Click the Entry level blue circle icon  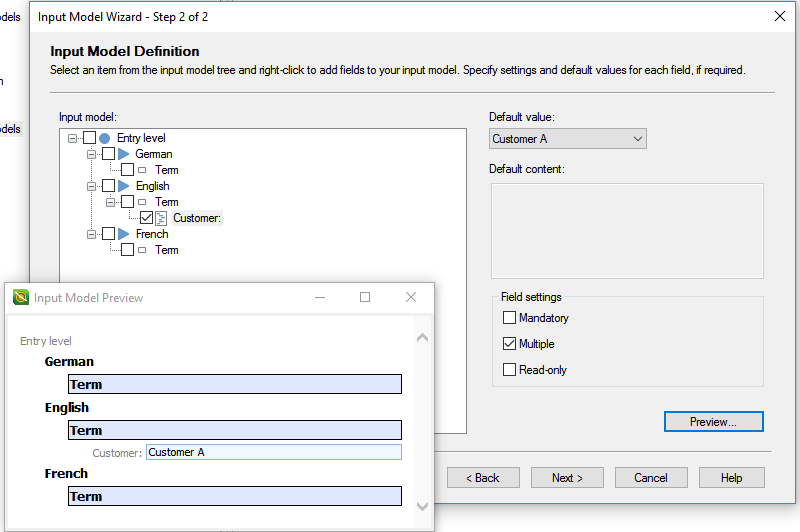point(105,138)
